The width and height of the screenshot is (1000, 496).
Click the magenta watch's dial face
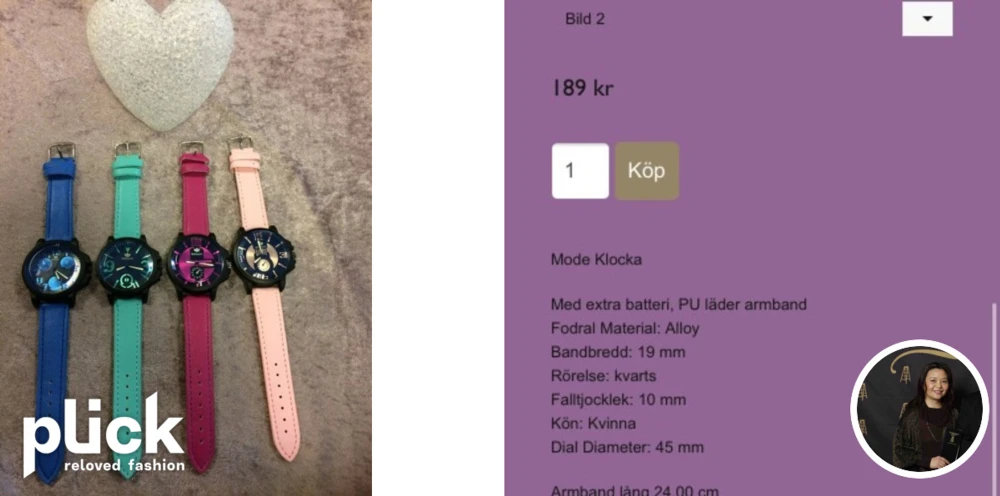point(197,265)
